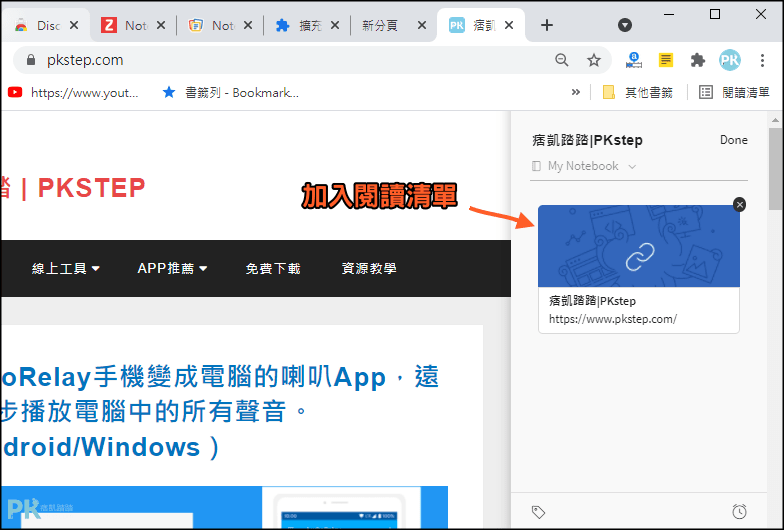Open the 書籤列 Bookmark bookmark
The image size is (784, 530).
pyautogui.click(x=231, y=92)
